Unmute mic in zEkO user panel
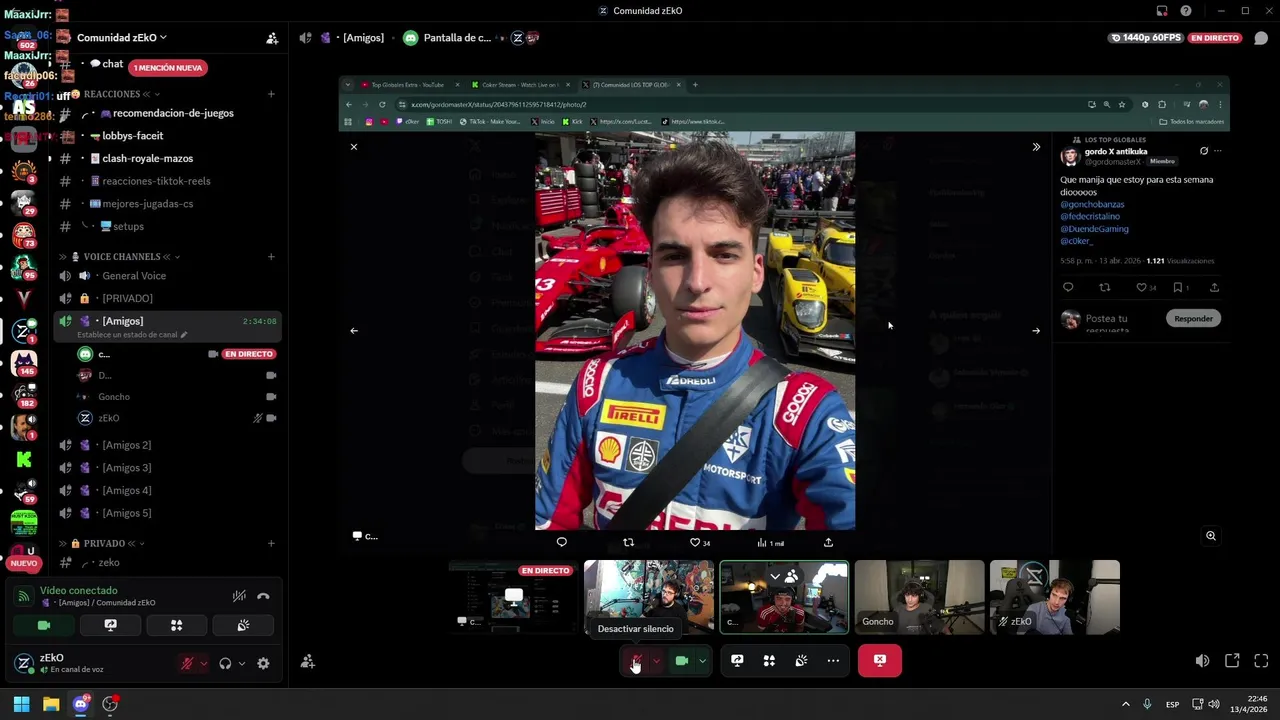 pyautogui.click(x=187, y=663)
